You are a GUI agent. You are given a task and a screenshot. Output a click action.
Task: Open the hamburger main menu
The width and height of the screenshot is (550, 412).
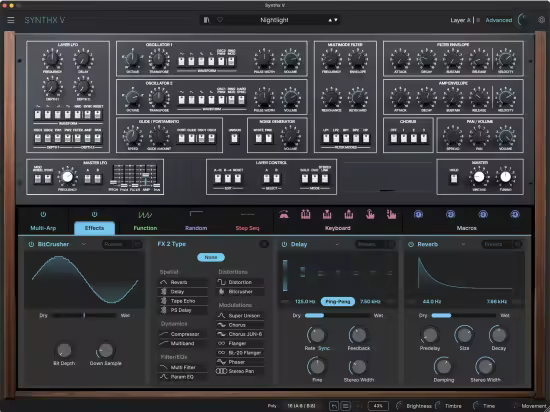11,20
